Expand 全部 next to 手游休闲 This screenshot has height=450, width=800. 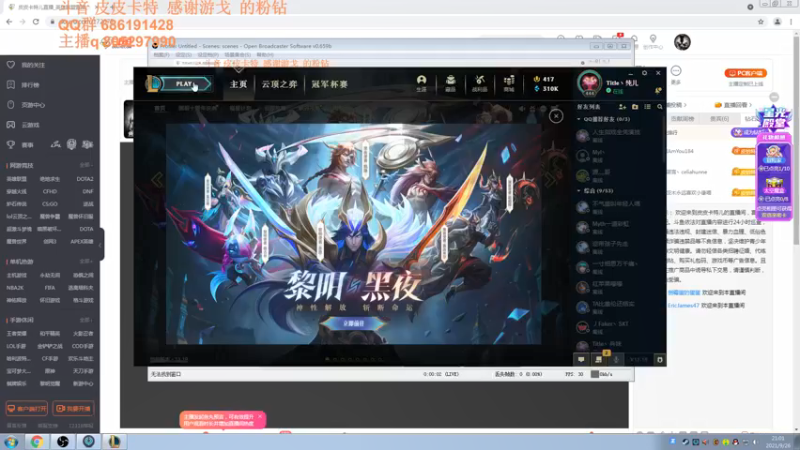[x=85, y=320]
